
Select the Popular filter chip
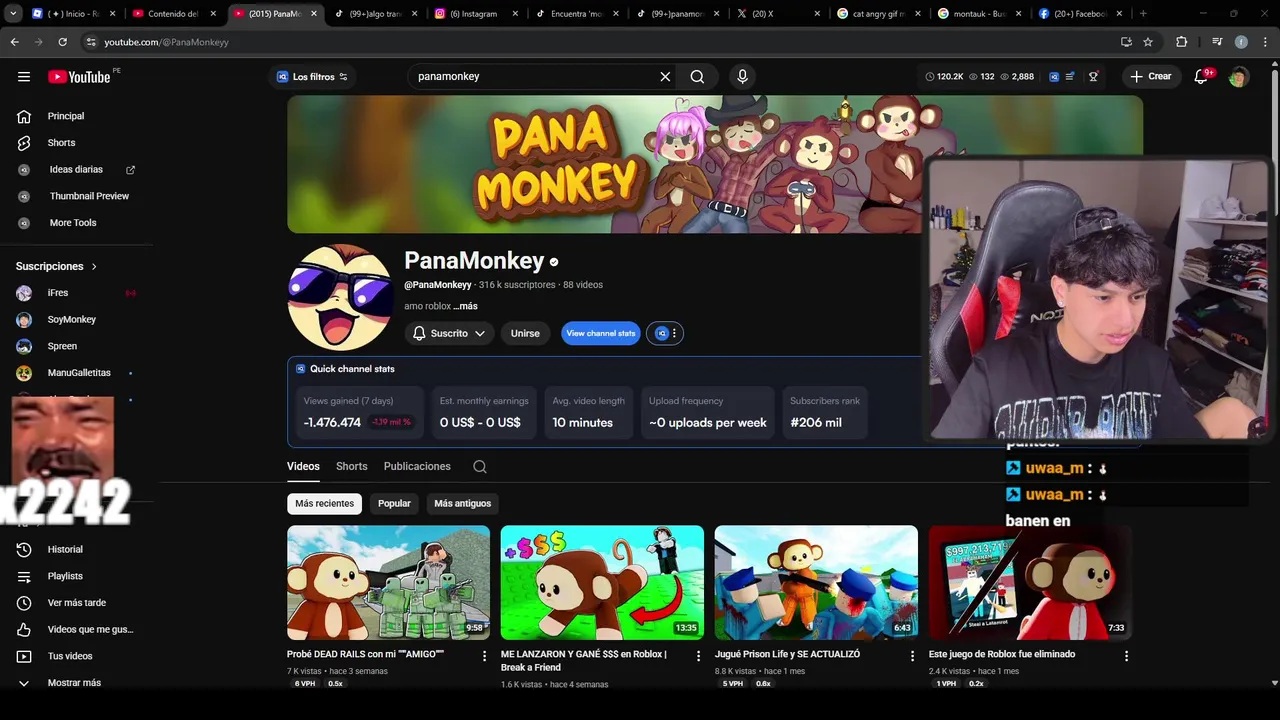tap(394, 503)
